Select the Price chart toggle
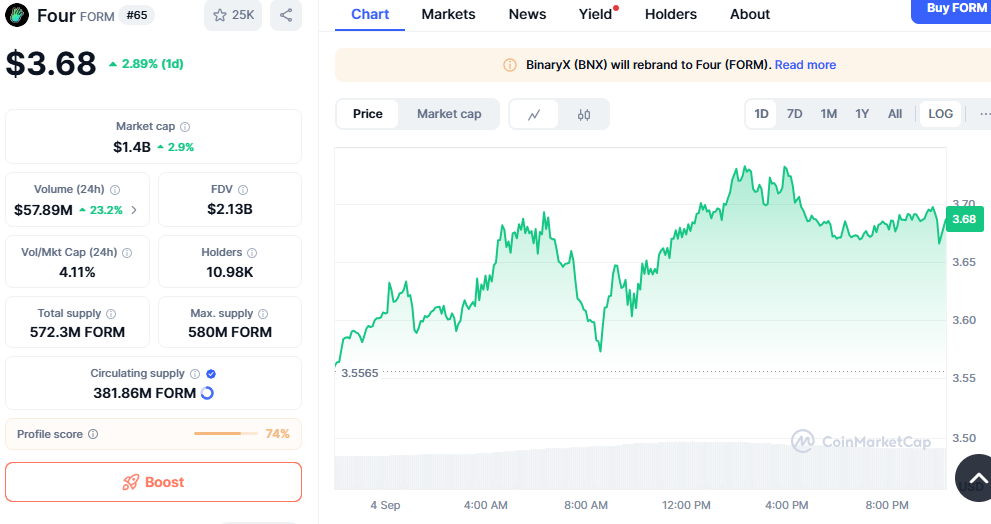The height and width of the screenshot is (524, 991). pos(368,114)
